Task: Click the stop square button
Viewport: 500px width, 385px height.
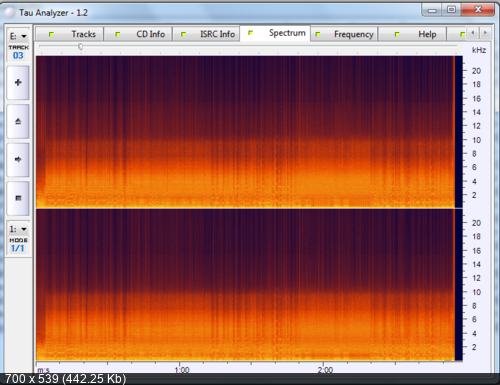Action: (x=18, y=198)
